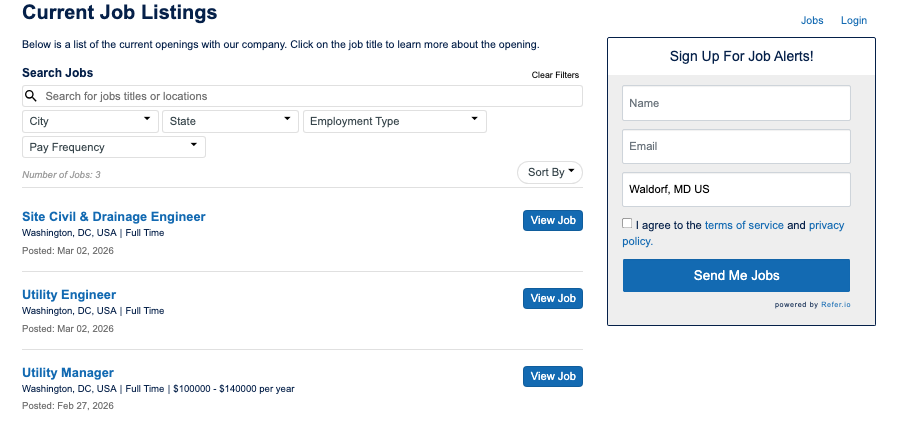
Task: Click Clear Filters link
Action: tap(554, 75)
